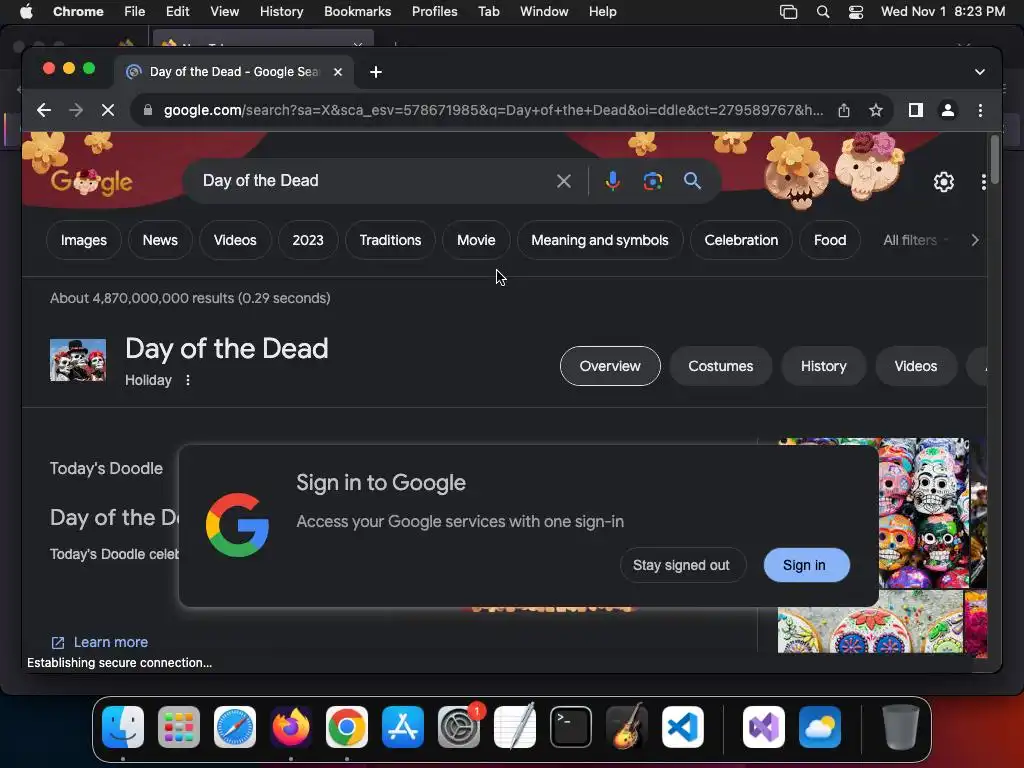Select the 2023 filter chip
1024x768 pixels.
point(308,240)
